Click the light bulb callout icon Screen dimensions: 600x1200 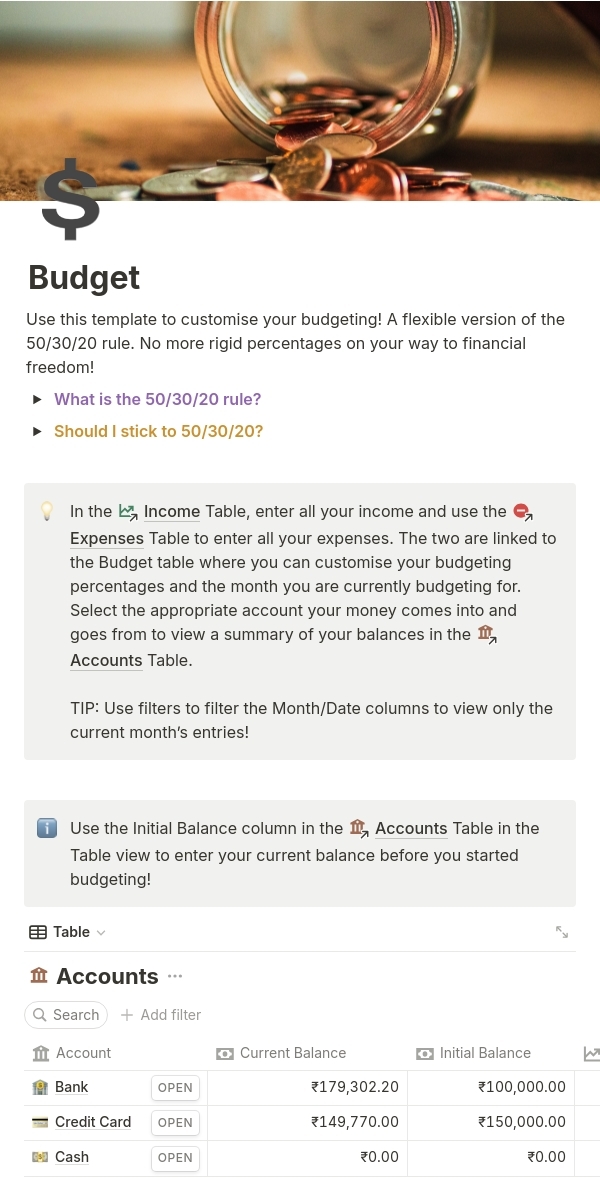[47, 511]
